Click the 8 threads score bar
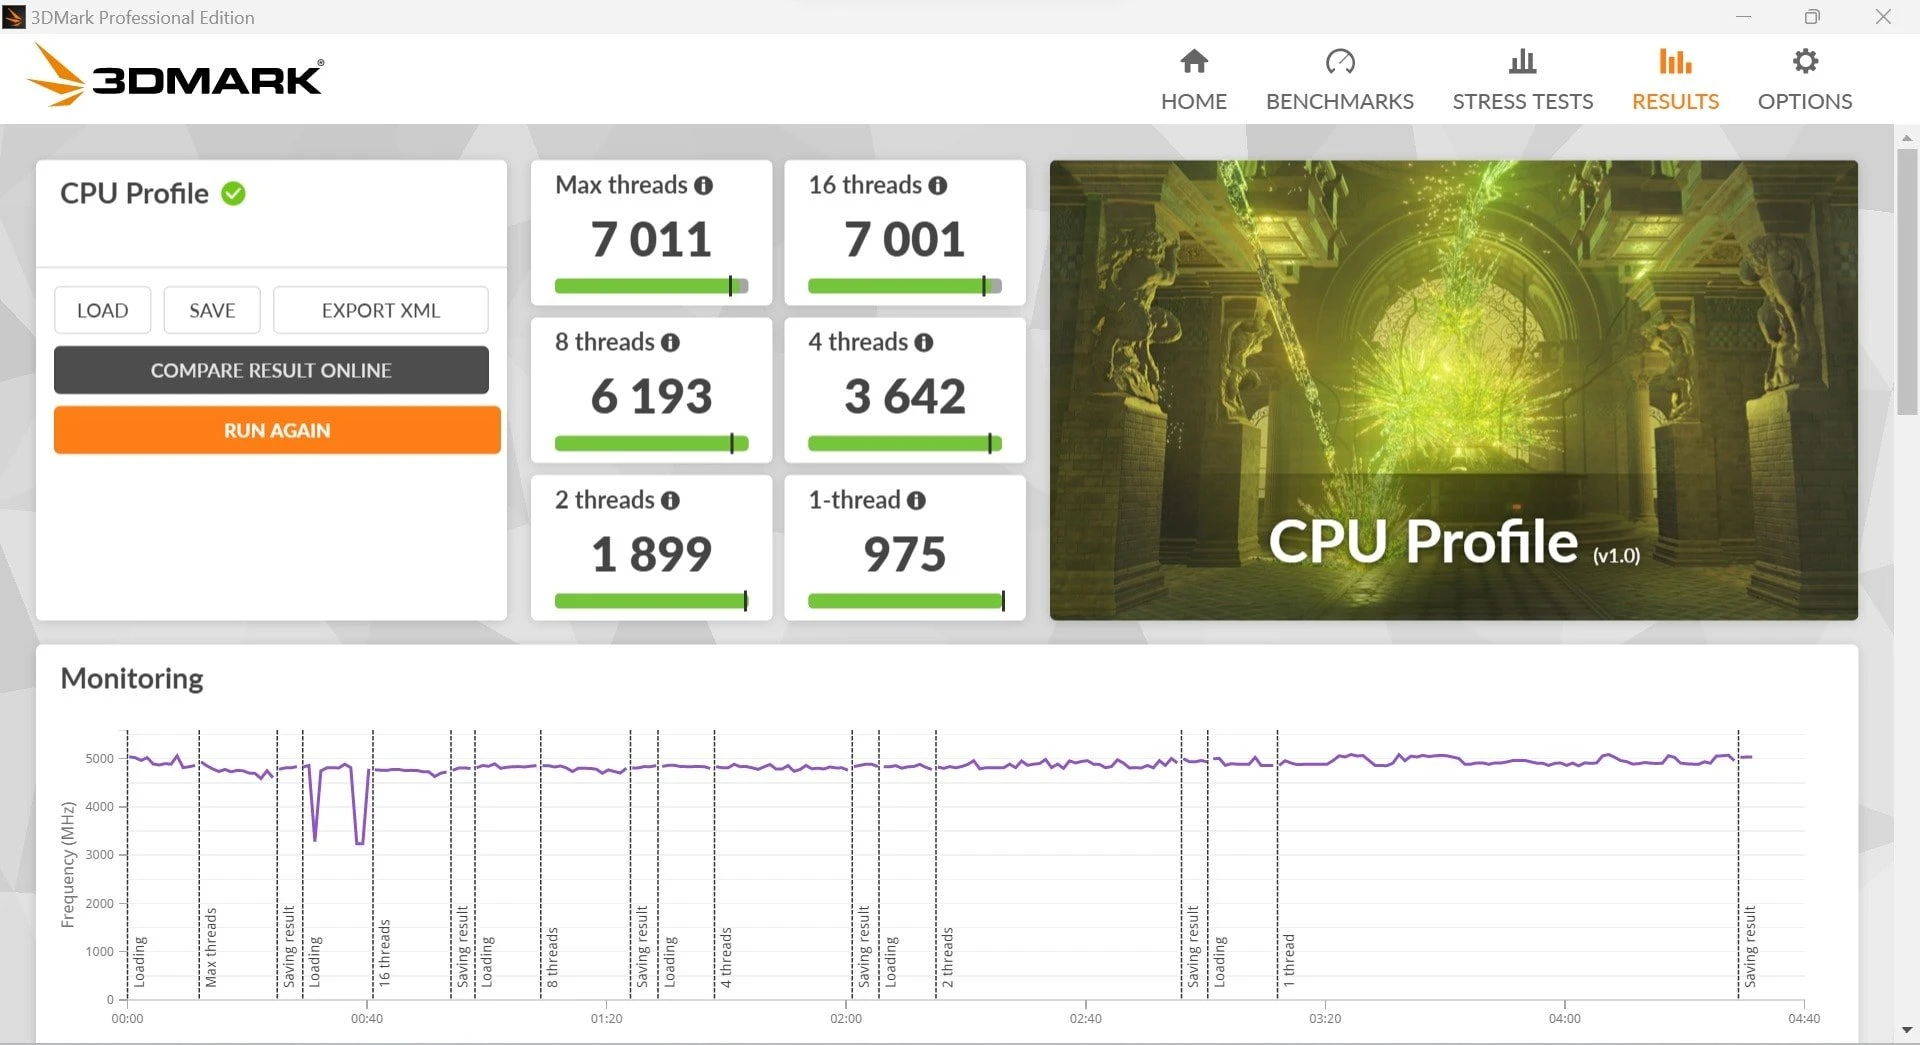 click(651, 444)
